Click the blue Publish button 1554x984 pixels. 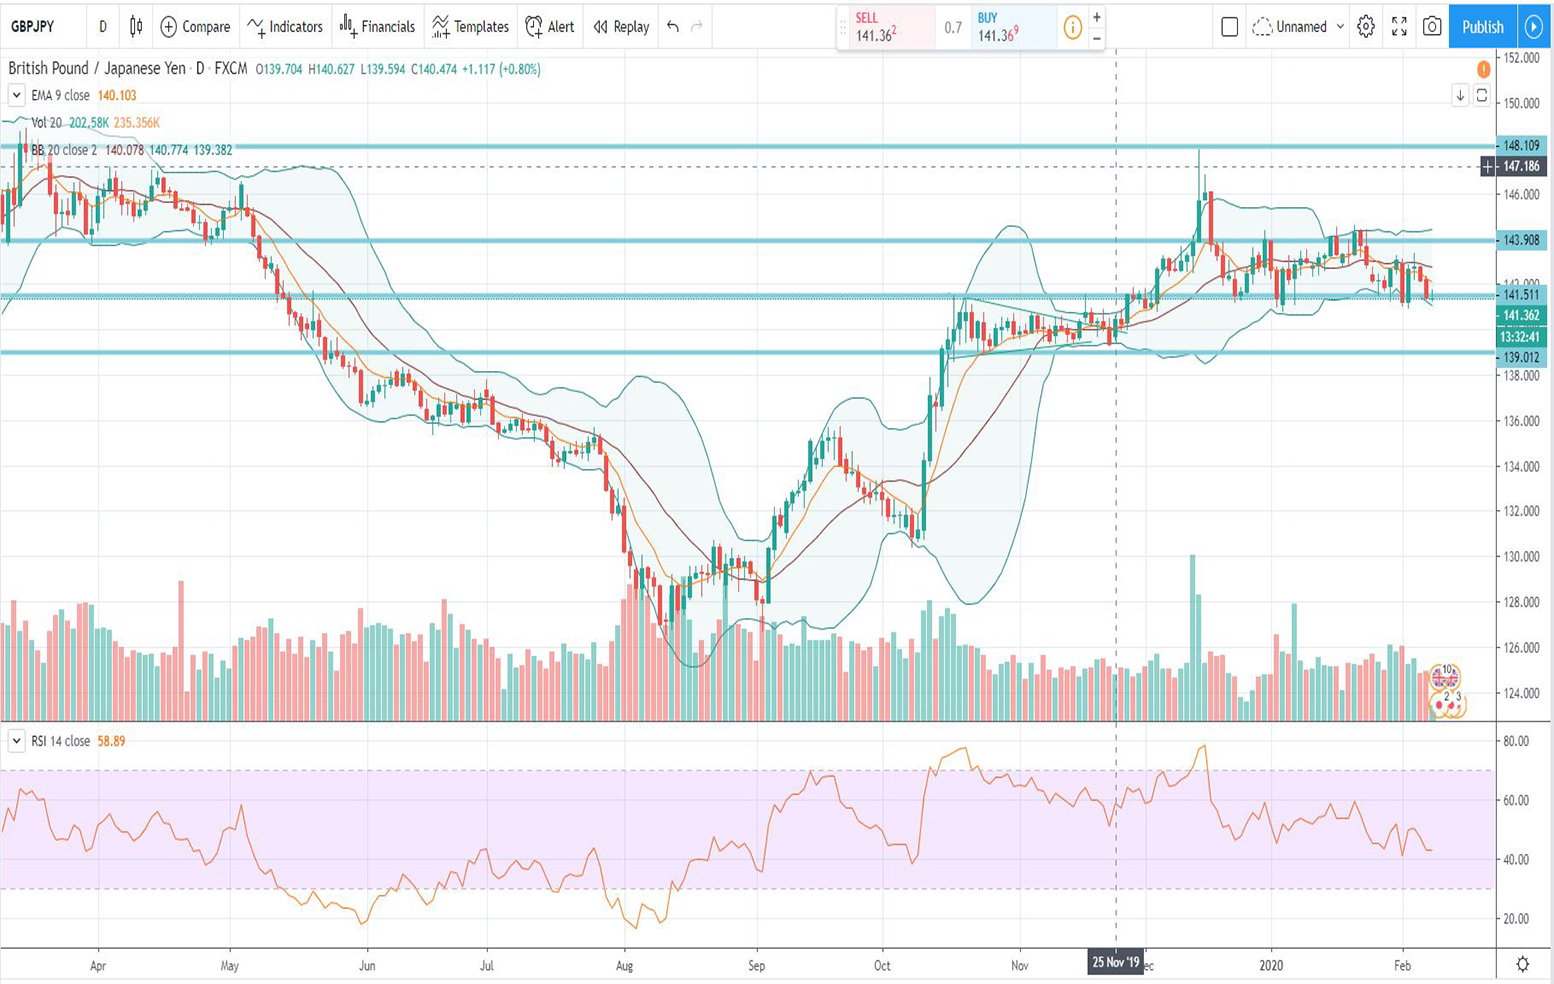point(1481,27)
